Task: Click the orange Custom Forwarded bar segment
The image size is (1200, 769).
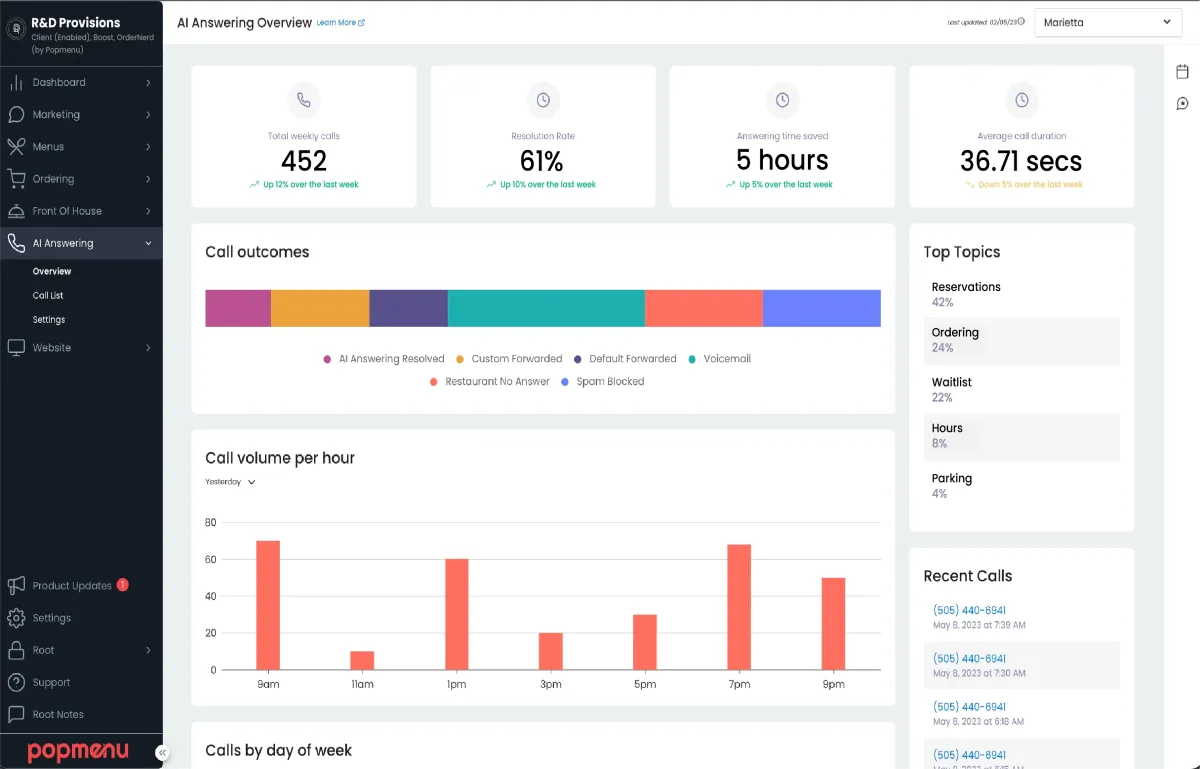Action: [320, 308]
